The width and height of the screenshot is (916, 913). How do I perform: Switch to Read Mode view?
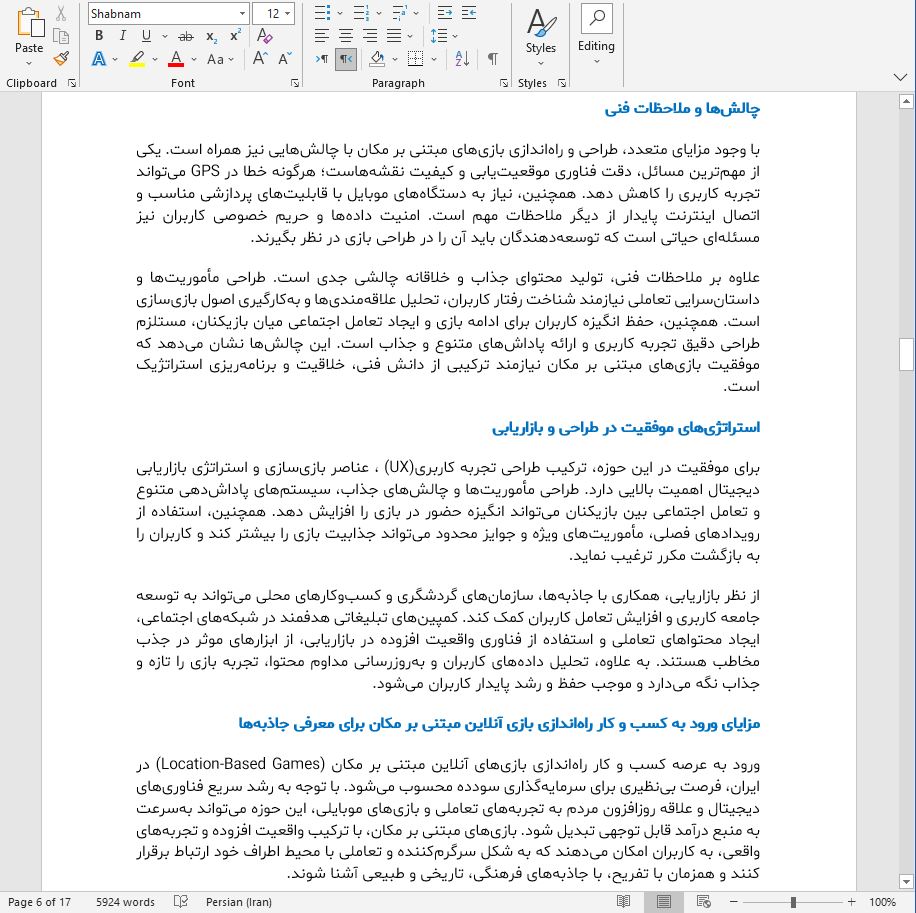click(x=624, y=902)
